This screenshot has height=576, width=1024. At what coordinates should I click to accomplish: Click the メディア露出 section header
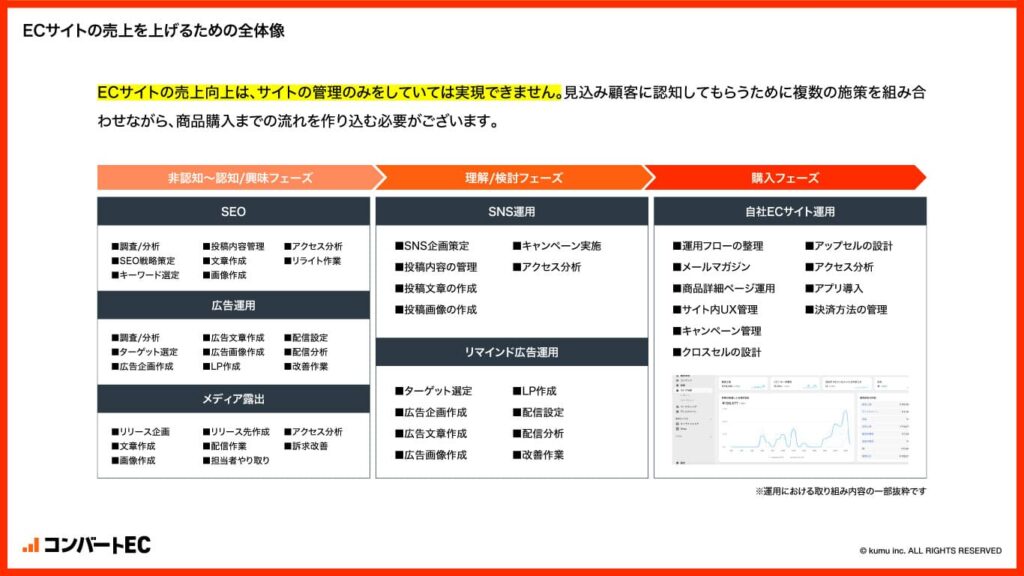tap(233, 399)
